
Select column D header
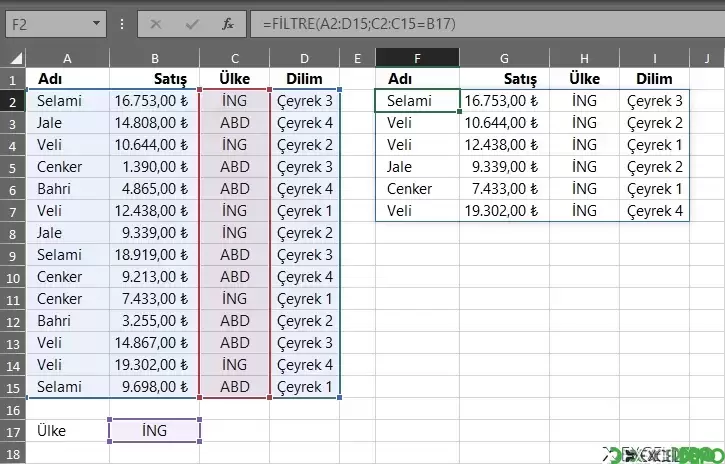pos(304,58)
